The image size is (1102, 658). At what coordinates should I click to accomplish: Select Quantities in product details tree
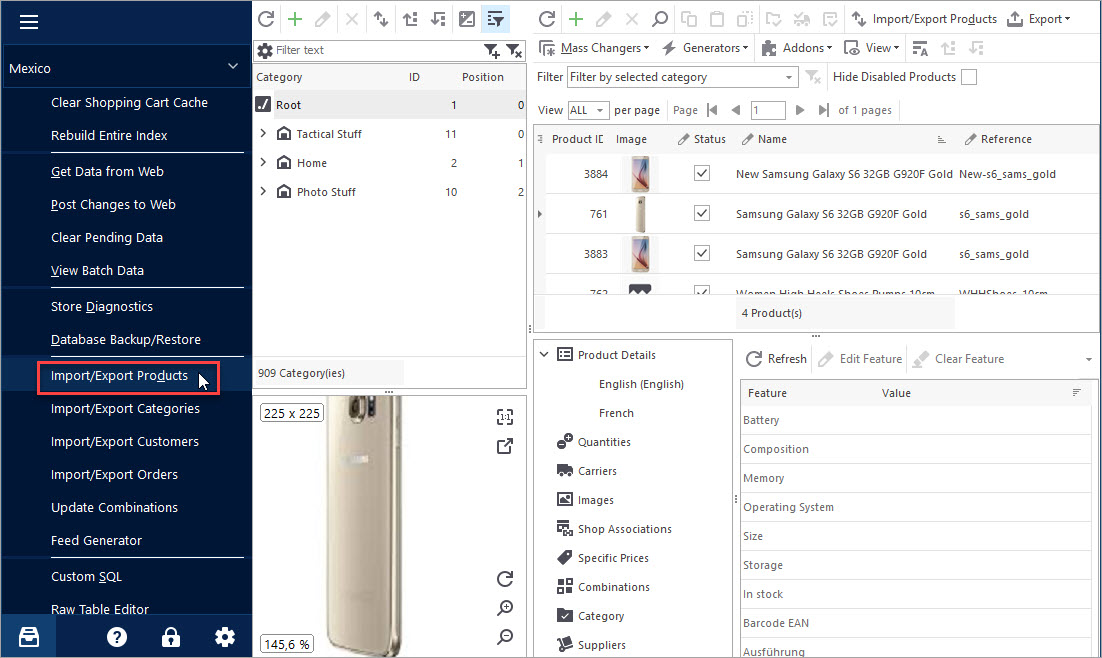pos(604,442)
